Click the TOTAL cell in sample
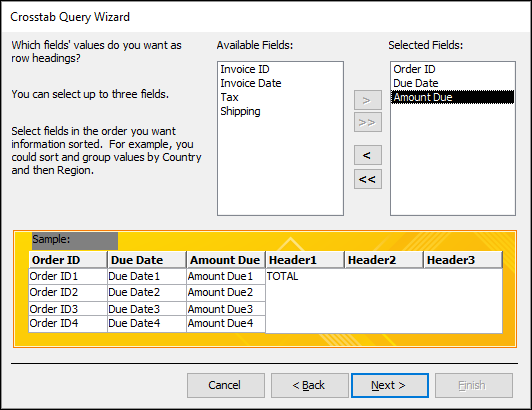The width and height of the screenshot is (532, 410). tap(282, 276)
